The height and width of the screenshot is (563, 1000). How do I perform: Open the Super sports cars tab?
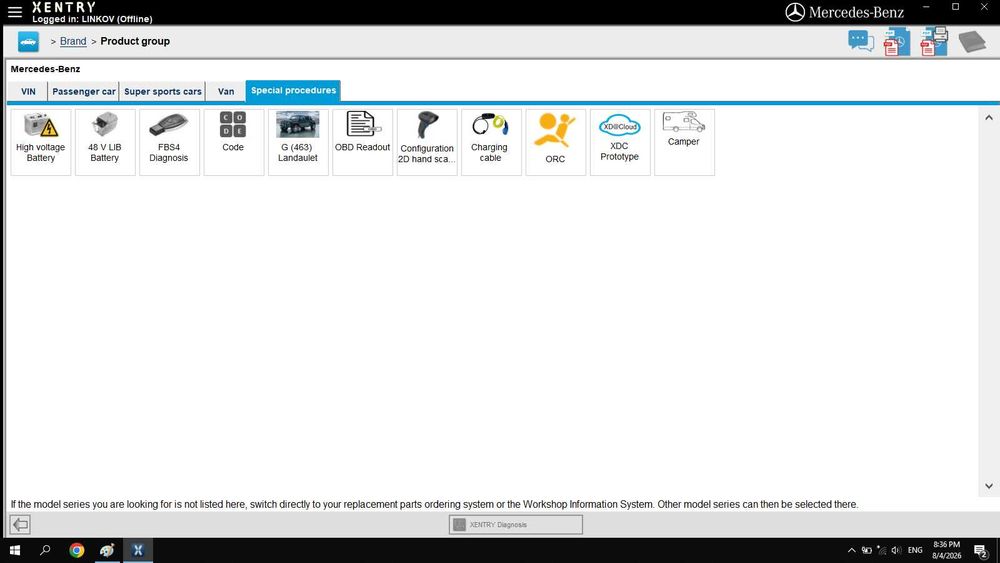tap(163, 91)
